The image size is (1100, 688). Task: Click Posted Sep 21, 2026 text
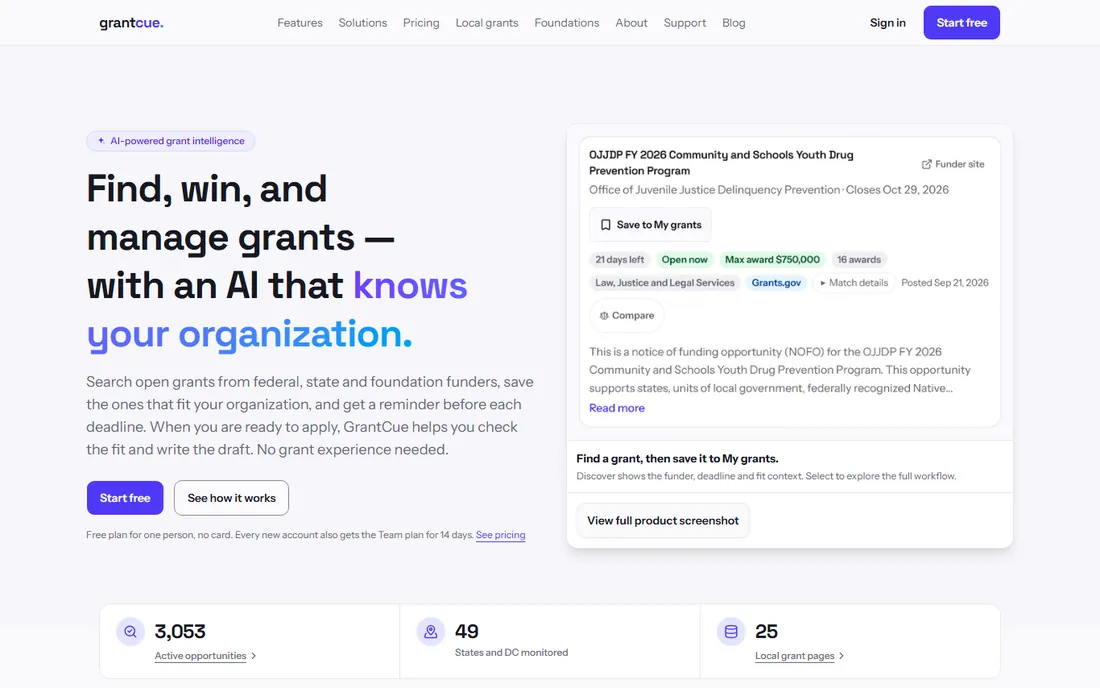coord(944,283)
